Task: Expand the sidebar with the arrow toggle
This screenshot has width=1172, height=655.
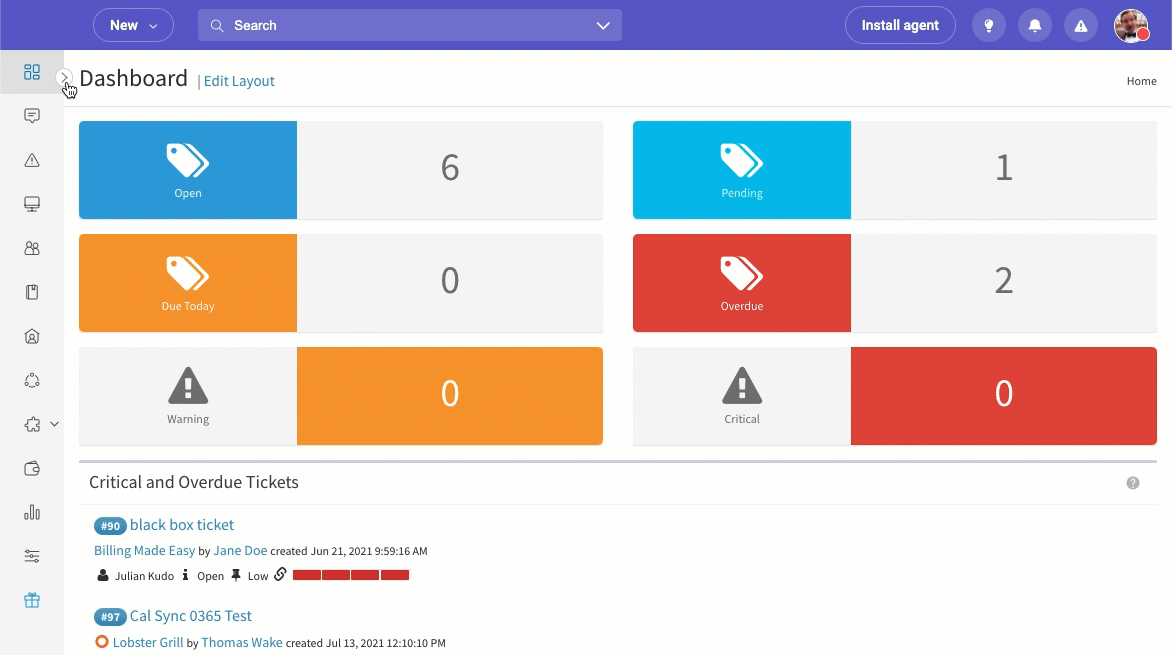Action: (x=64, y=77)
